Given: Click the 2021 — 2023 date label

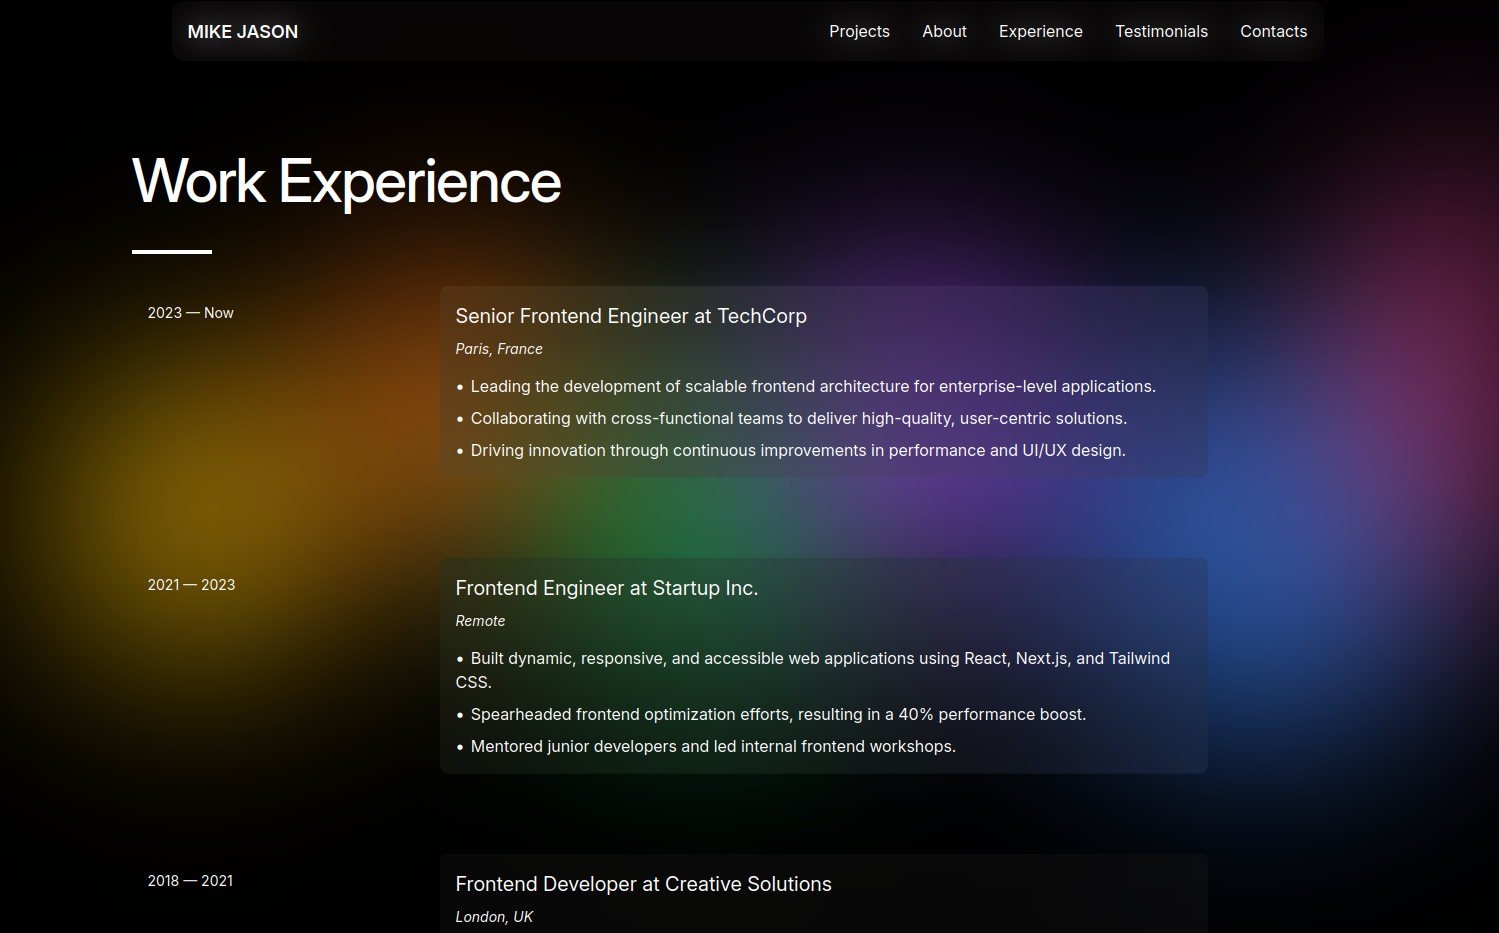Looking at the screenshot, I should point(191,585).
